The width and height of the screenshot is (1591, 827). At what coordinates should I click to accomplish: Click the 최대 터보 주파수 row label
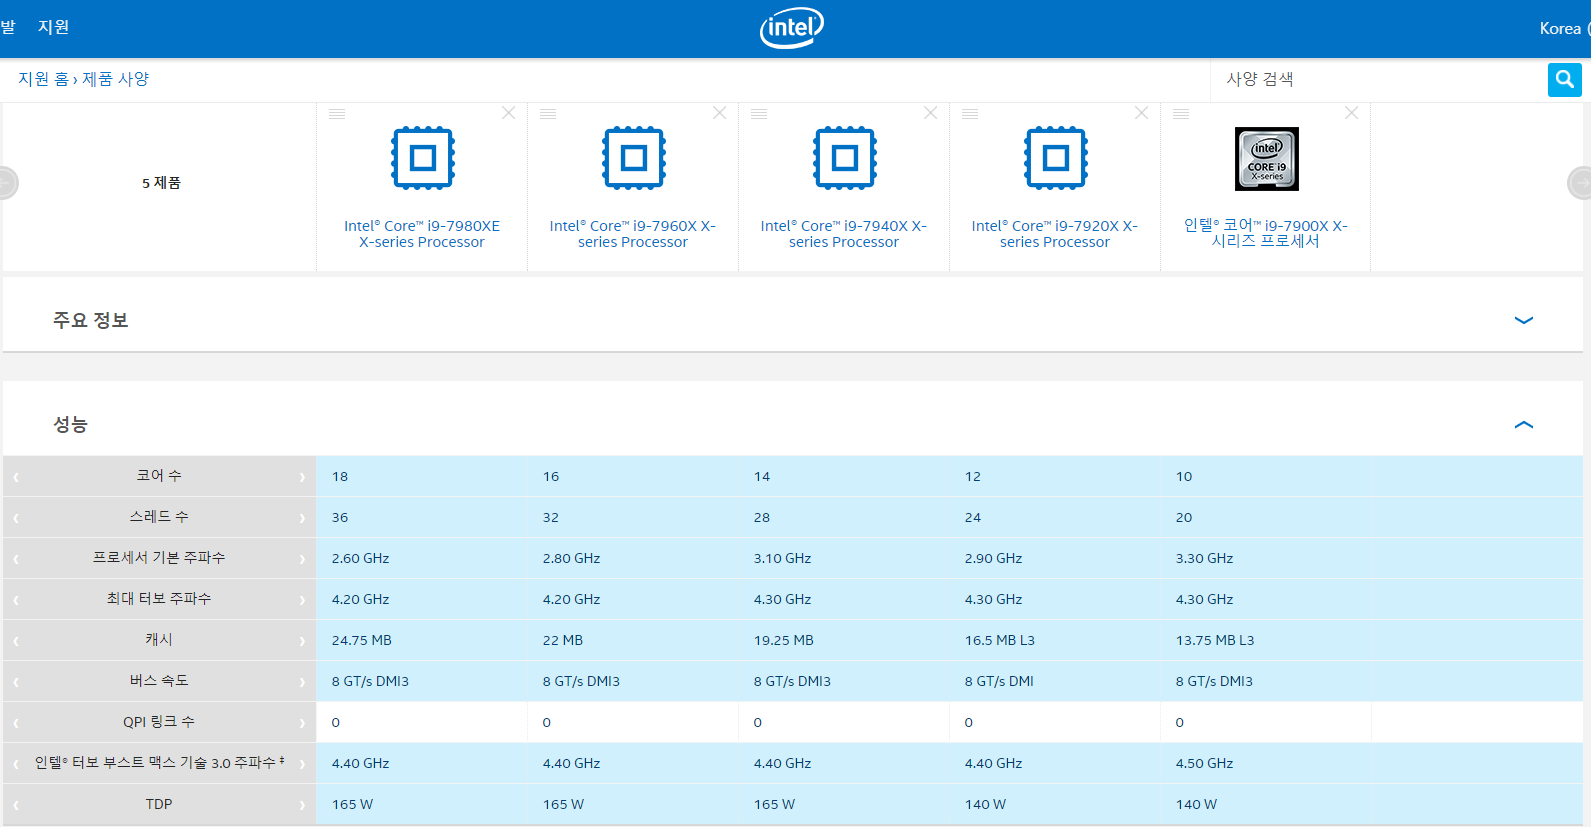(x=159, y=599)
